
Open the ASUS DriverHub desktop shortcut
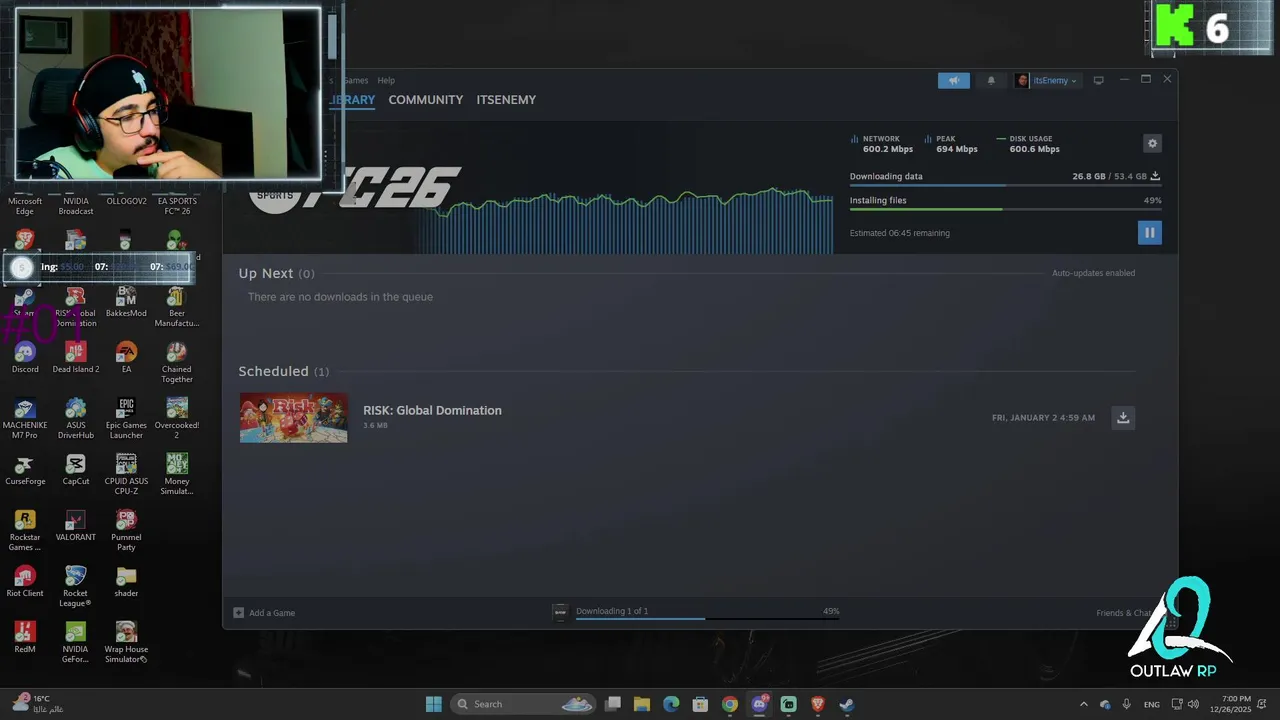76,418
